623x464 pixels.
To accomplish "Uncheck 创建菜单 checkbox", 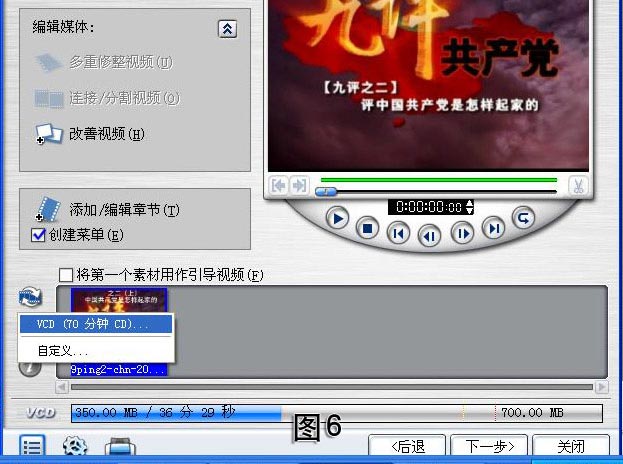I will [x=39, y=235].
